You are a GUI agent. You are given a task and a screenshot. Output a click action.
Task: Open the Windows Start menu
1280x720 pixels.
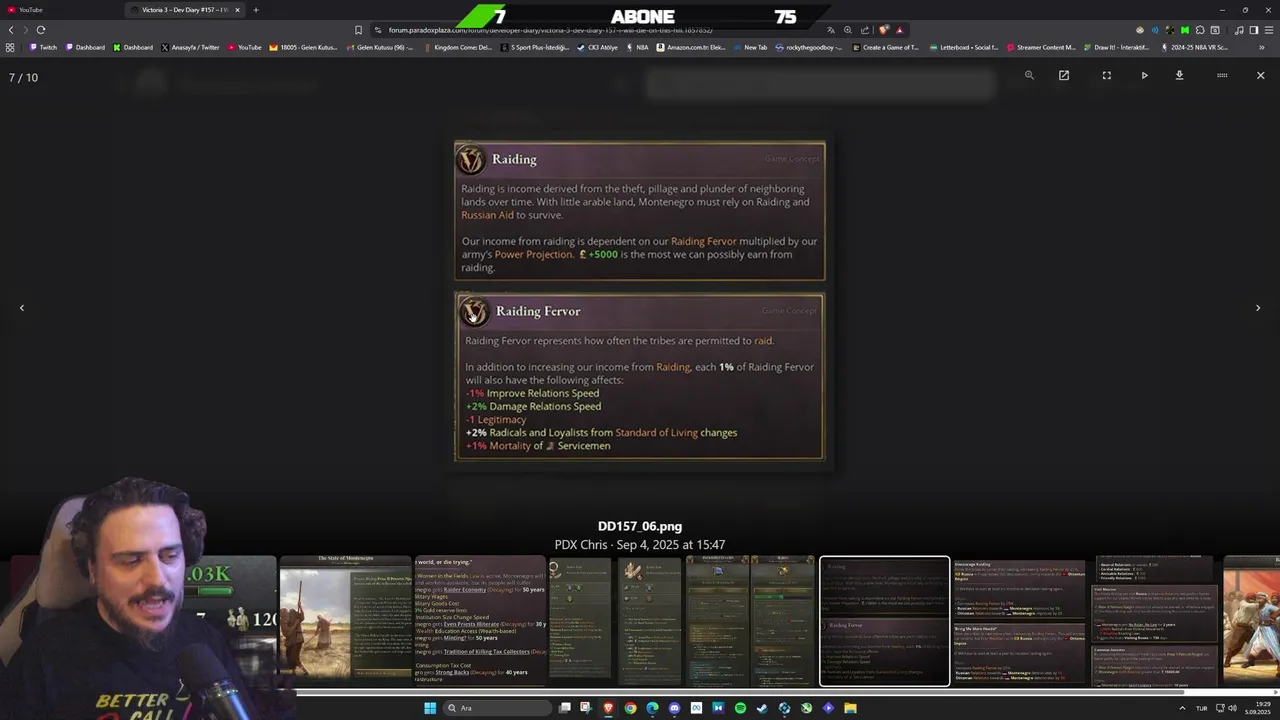[x=430, y=708]
